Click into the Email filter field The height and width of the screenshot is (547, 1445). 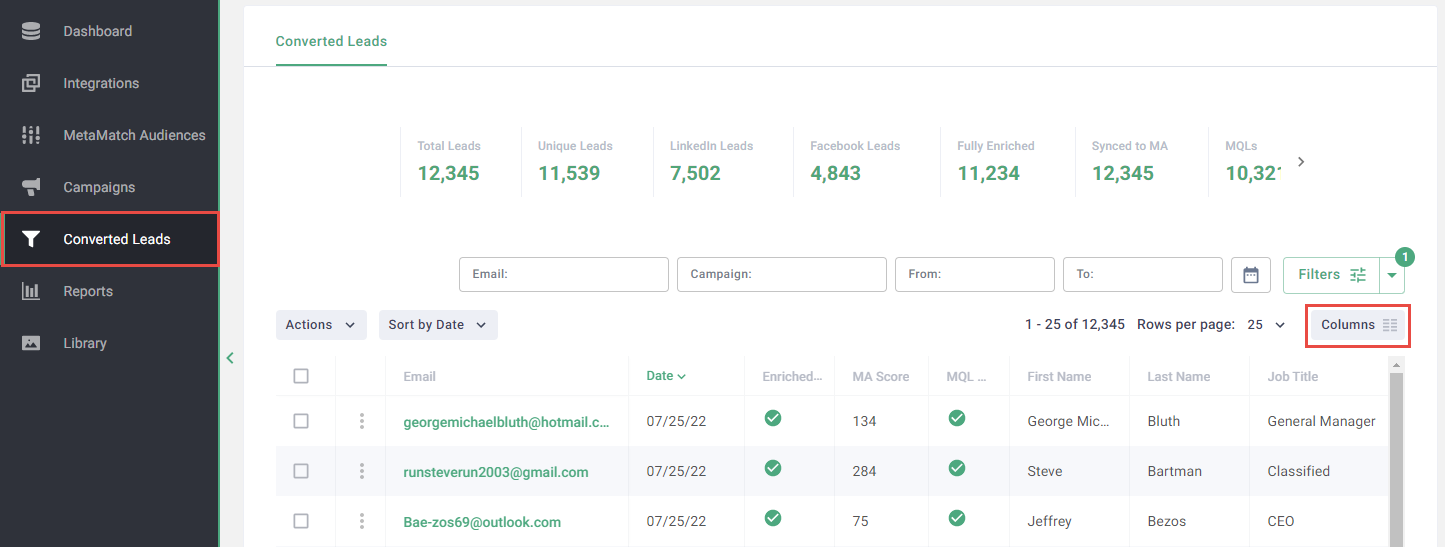point(564,274)
